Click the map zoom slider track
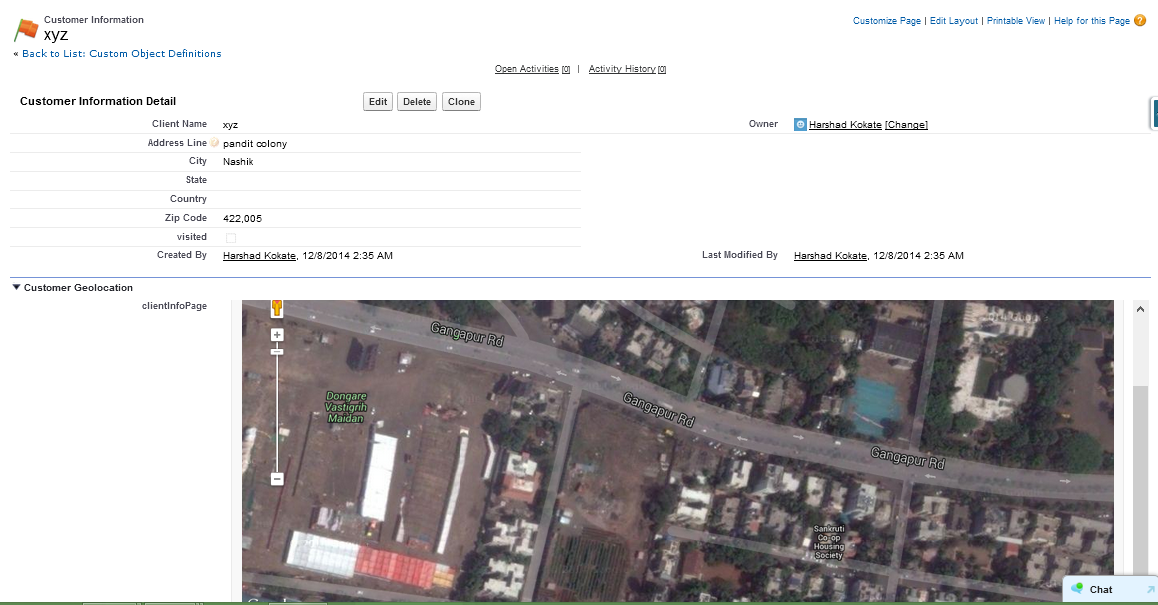The width and height of the screenshot is (1158, 605). point(277,410)
